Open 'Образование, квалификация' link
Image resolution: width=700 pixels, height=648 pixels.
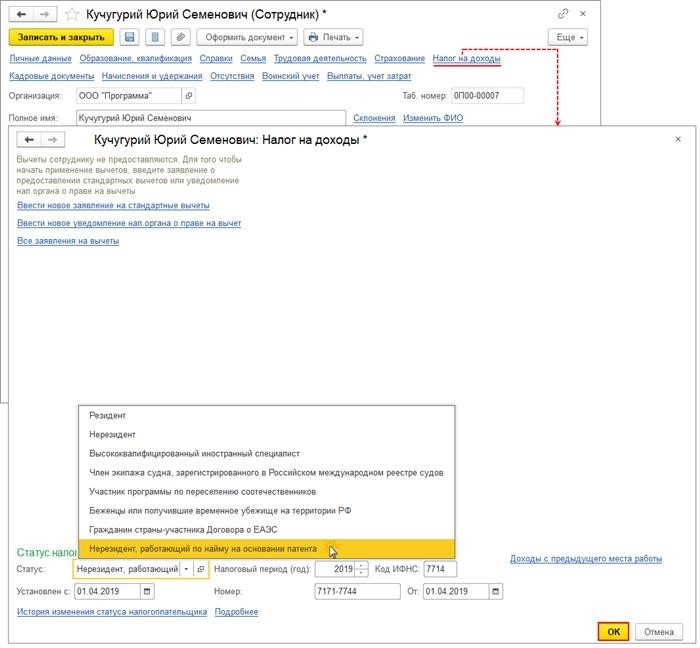(136, 58)
